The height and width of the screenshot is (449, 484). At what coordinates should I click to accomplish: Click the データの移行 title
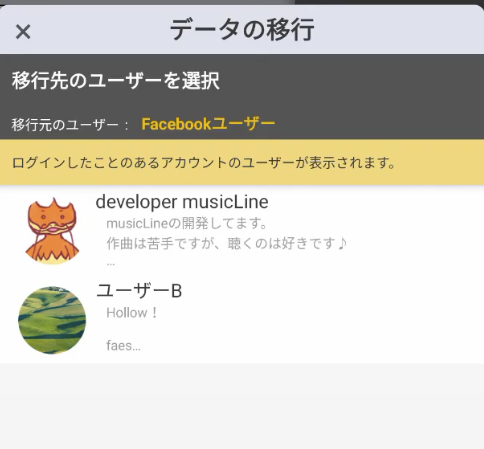coord(242,30)
